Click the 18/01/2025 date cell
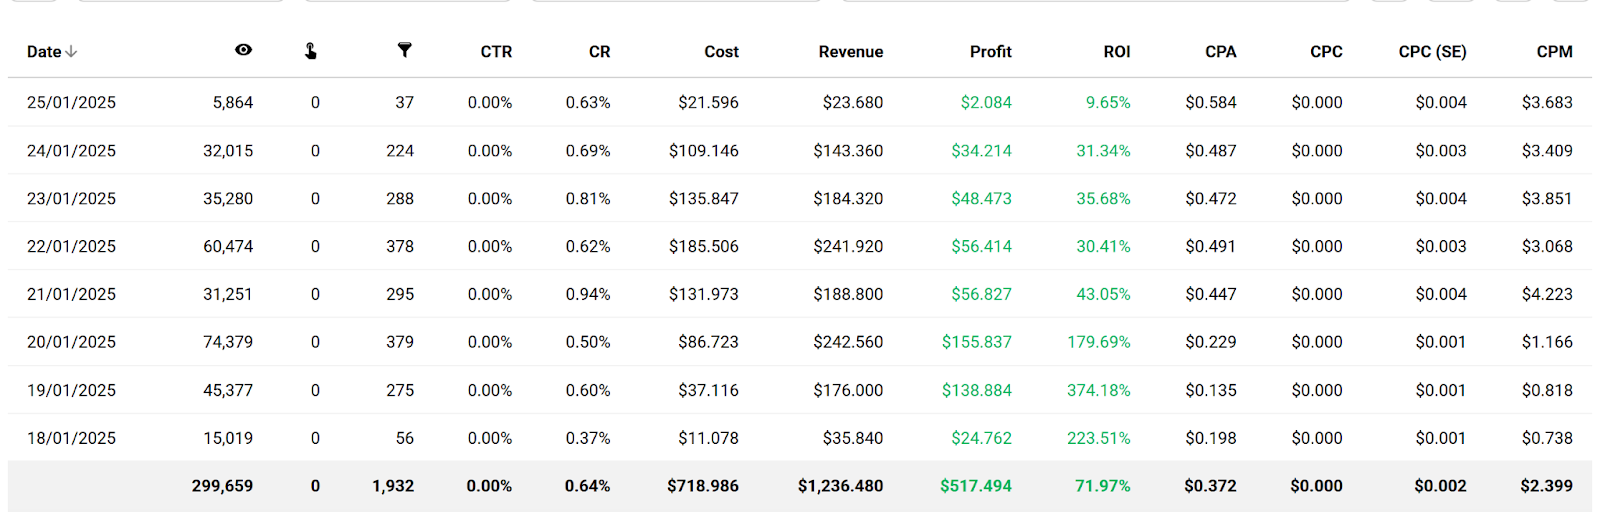Image resolution: width=1600 pixels, height=512 pixels. [71, 438]
